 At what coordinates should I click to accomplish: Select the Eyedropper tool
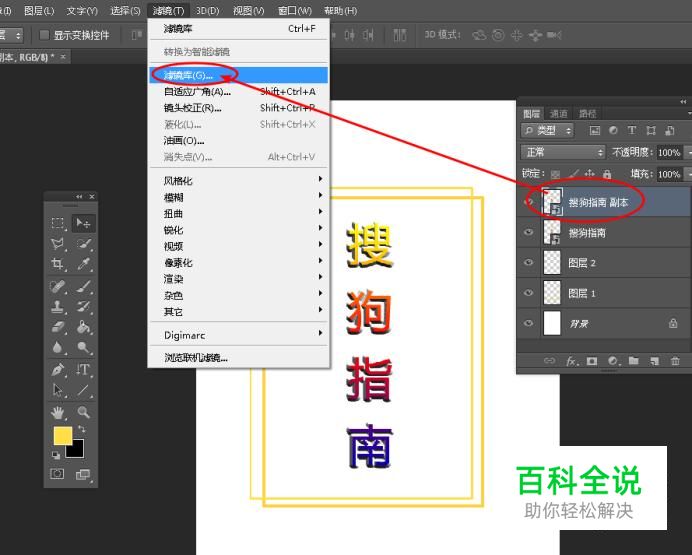click(83, 264)
